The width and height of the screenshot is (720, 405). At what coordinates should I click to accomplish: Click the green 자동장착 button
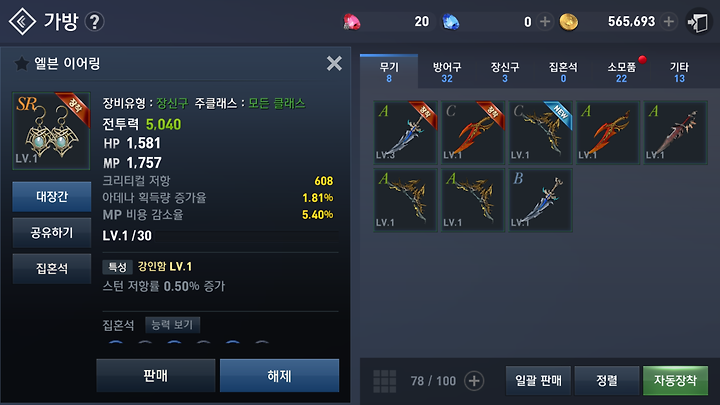(x=675, y=381)
